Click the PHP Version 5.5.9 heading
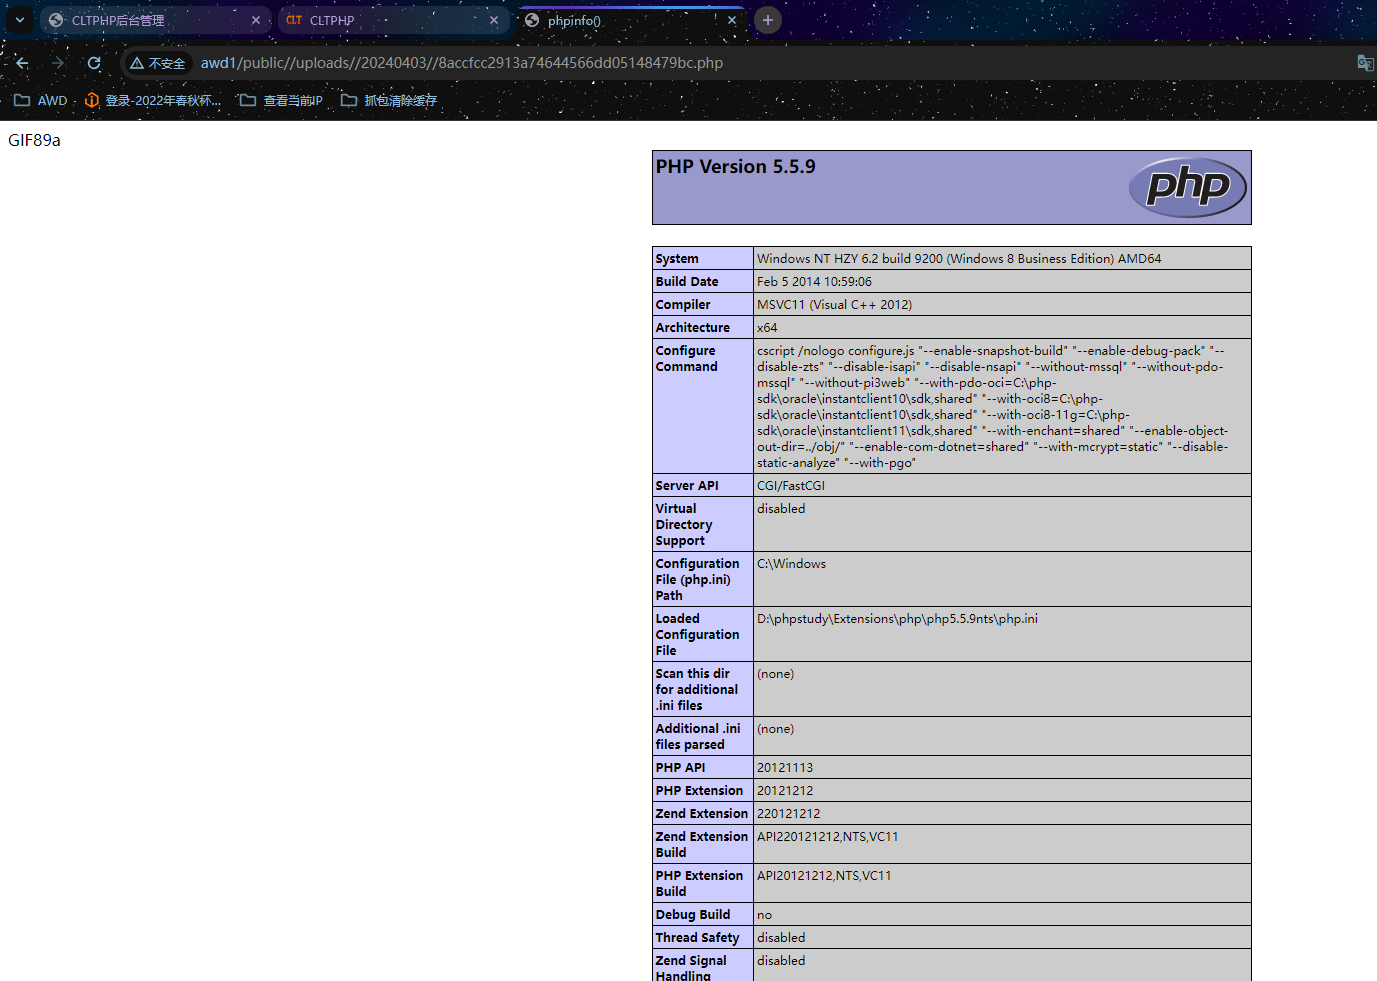Image resolution: width=1377 pixels, height=981 pixels. point(736,167)
